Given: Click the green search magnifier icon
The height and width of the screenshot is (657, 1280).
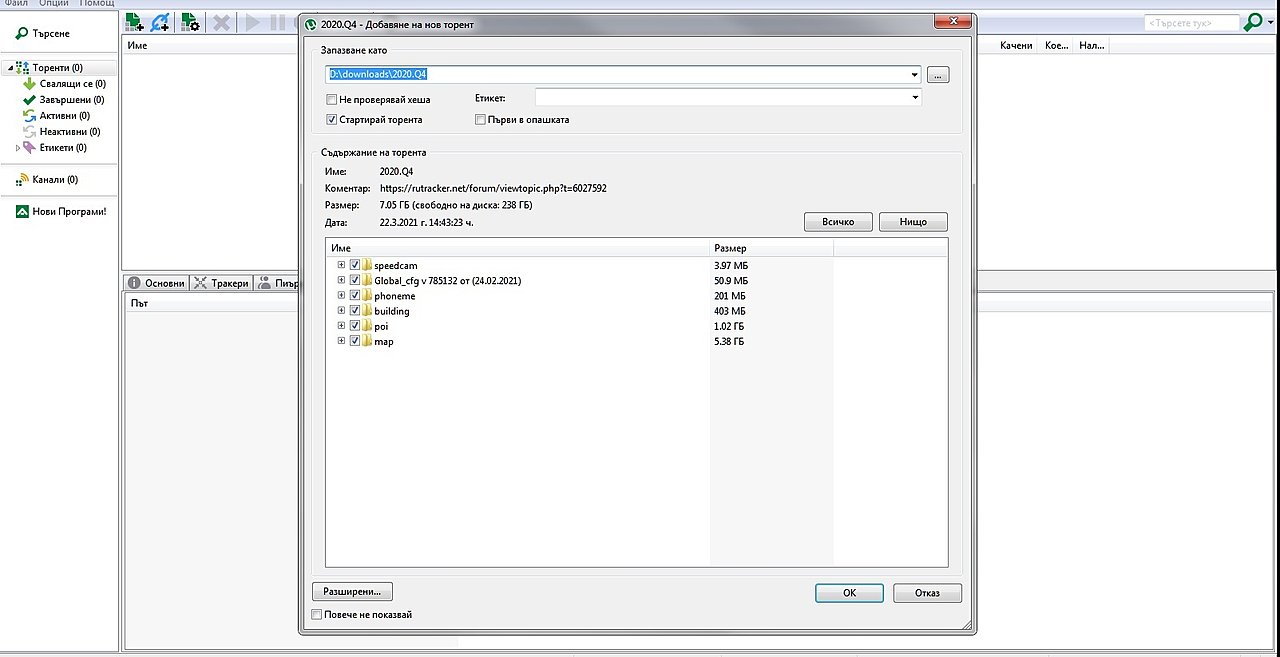Looking at the screenshot, I should pos(1253,22).
